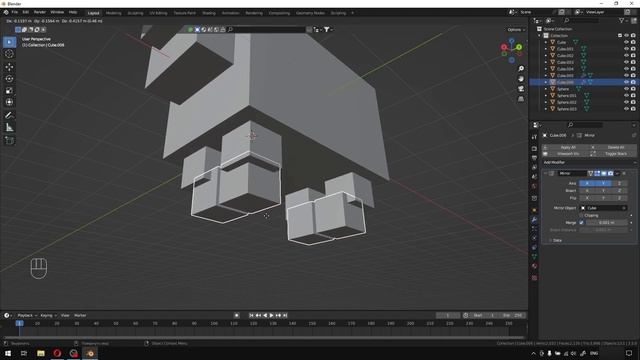Collapse the Collection tree node
Screen dimensions: 640x360
(540, 36)
